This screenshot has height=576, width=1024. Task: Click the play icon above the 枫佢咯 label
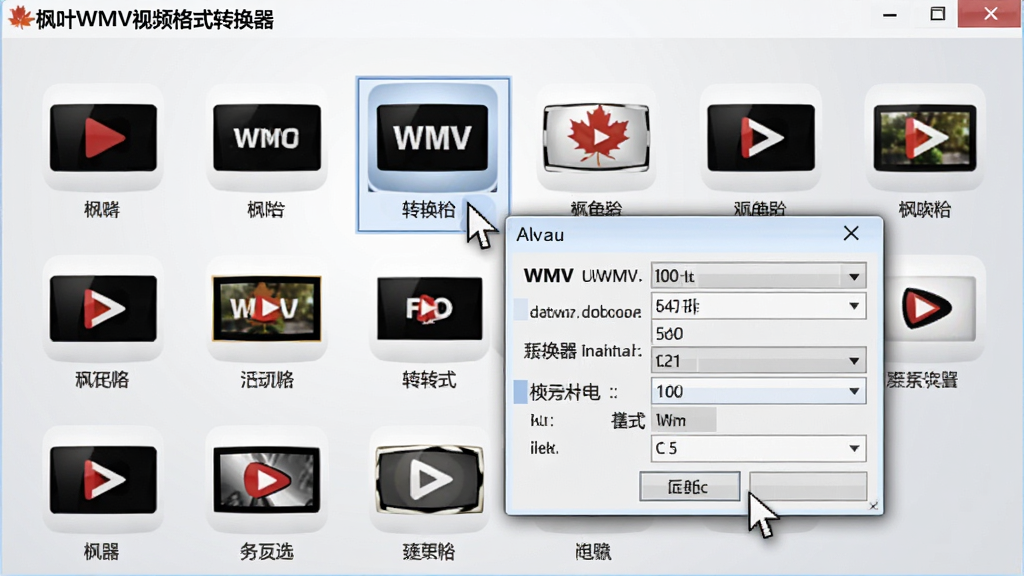coord(103,308)
